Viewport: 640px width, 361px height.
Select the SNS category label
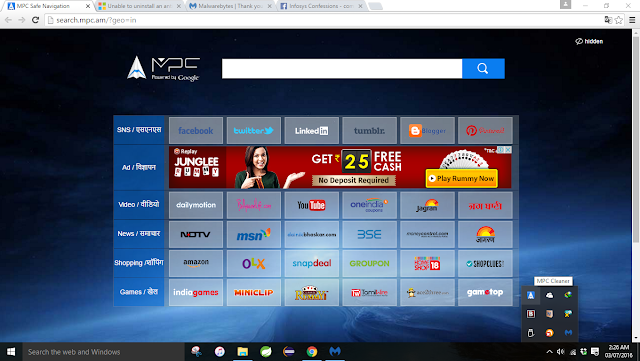click(x=139, y=130)
